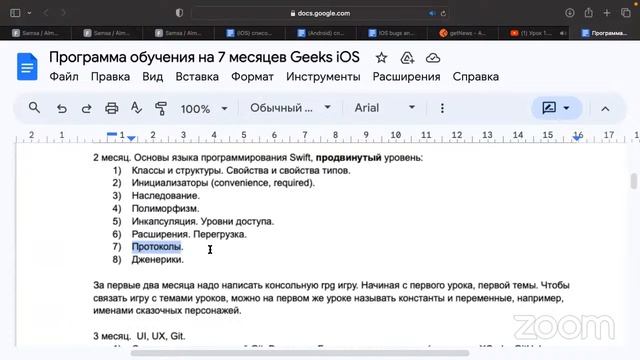This screenshot has height=360, width=640.
Task: Go forward in Safari history
Action: 63,13
